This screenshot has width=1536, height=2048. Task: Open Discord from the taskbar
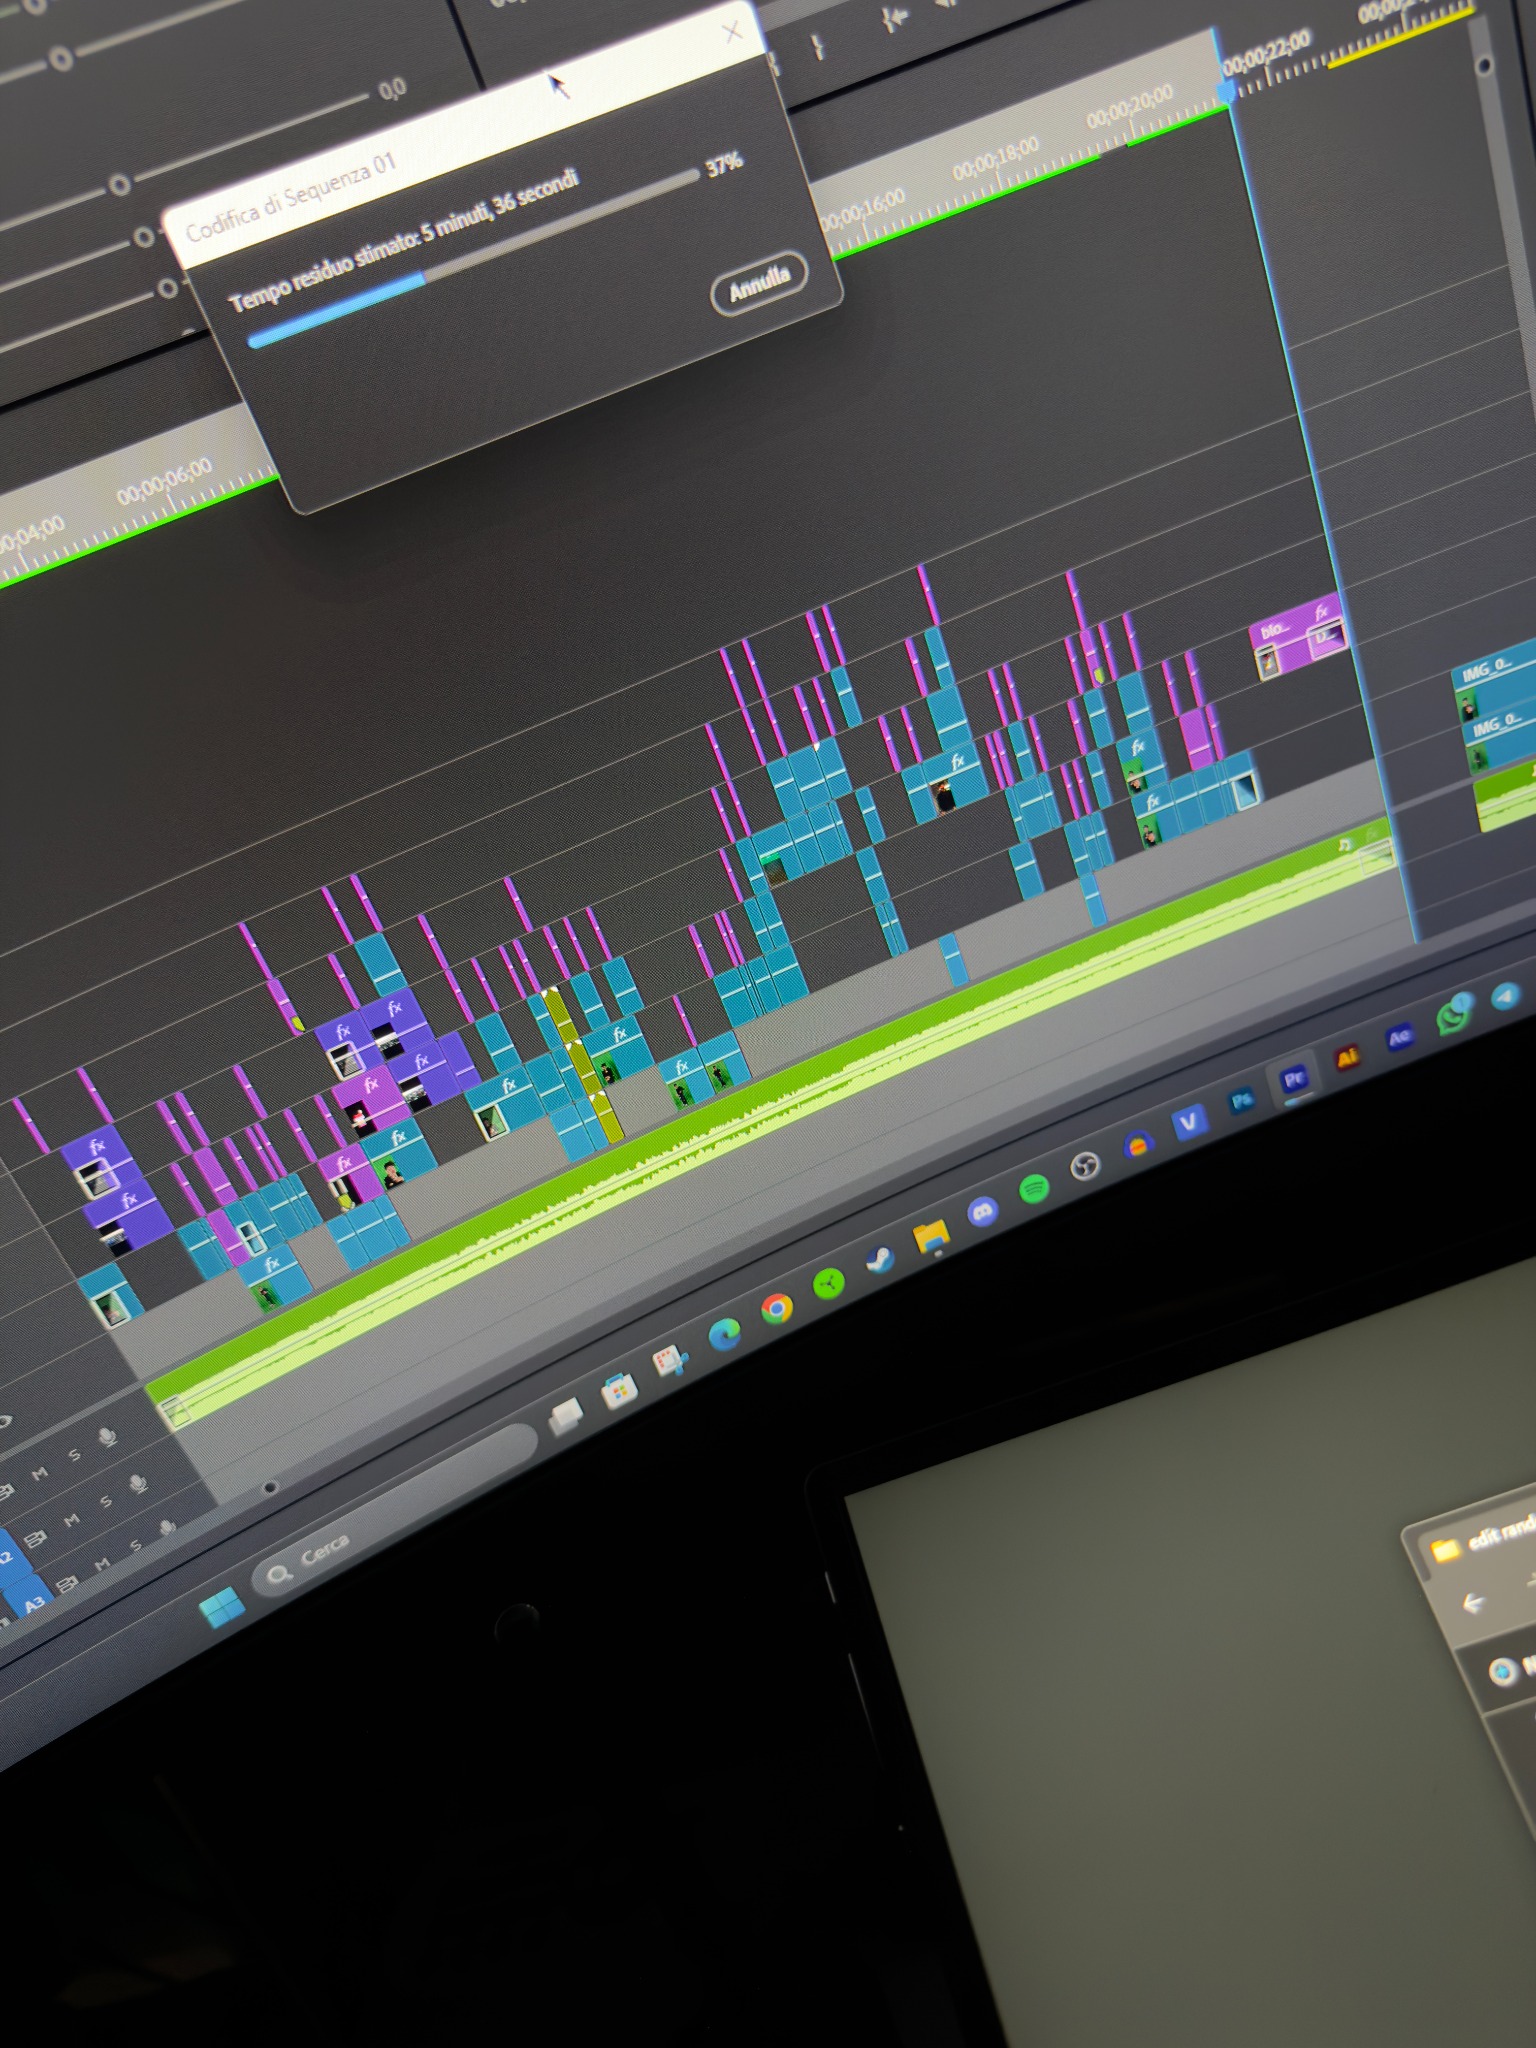pos(983,1212)
